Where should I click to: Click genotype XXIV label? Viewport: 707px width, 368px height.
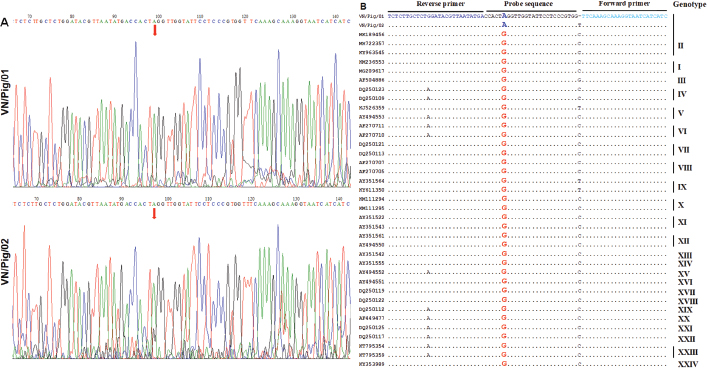click(688, 364)
